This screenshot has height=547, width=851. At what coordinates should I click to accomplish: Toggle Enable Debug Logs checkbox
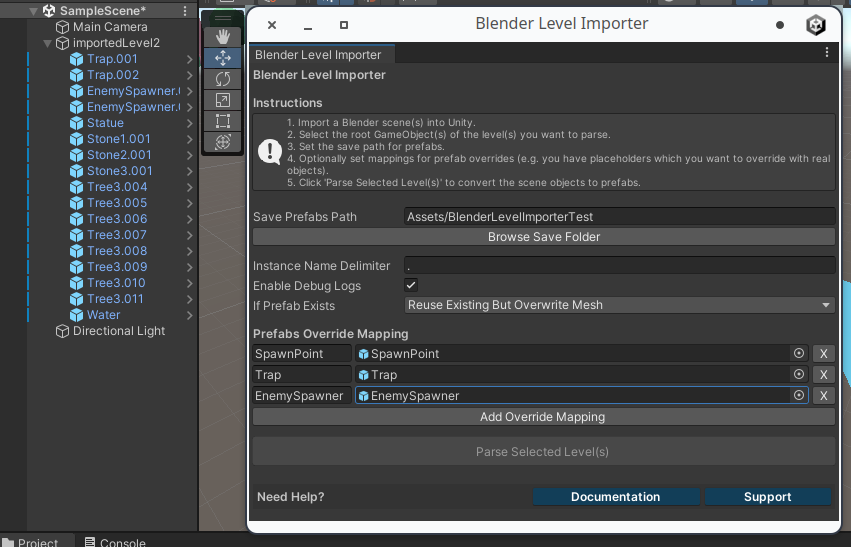pyautogui.click(x=411, y=285)
